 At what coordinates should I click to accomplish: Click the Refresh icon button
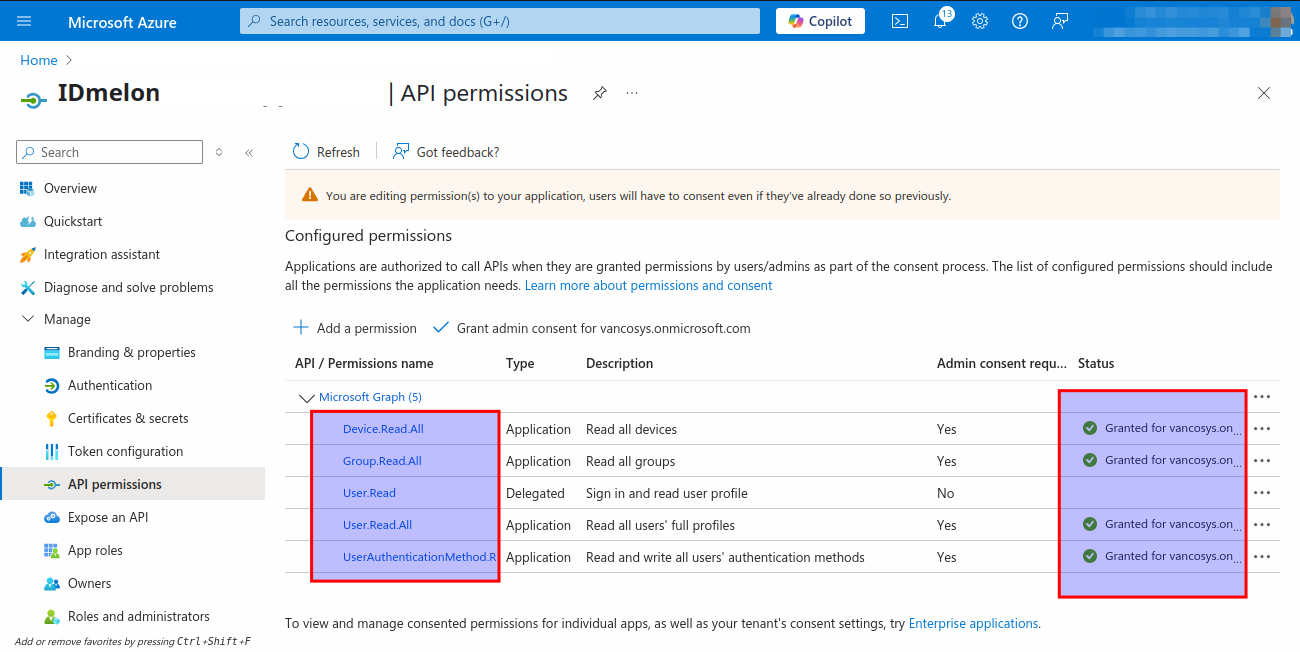(x=301, y=152)
